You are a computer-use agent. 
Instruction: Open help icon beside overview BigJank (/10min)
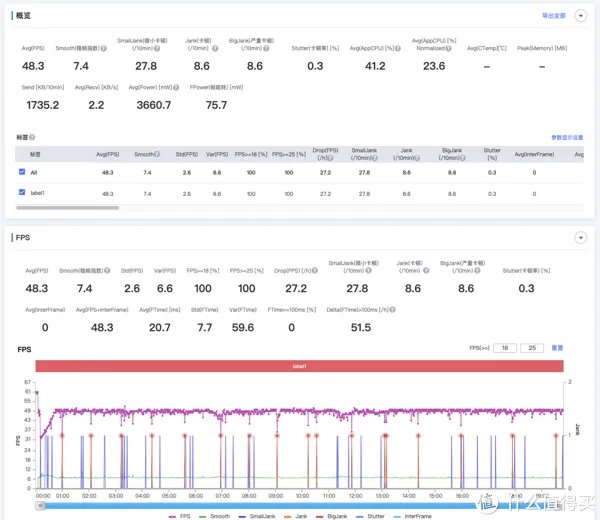point(266,48)
